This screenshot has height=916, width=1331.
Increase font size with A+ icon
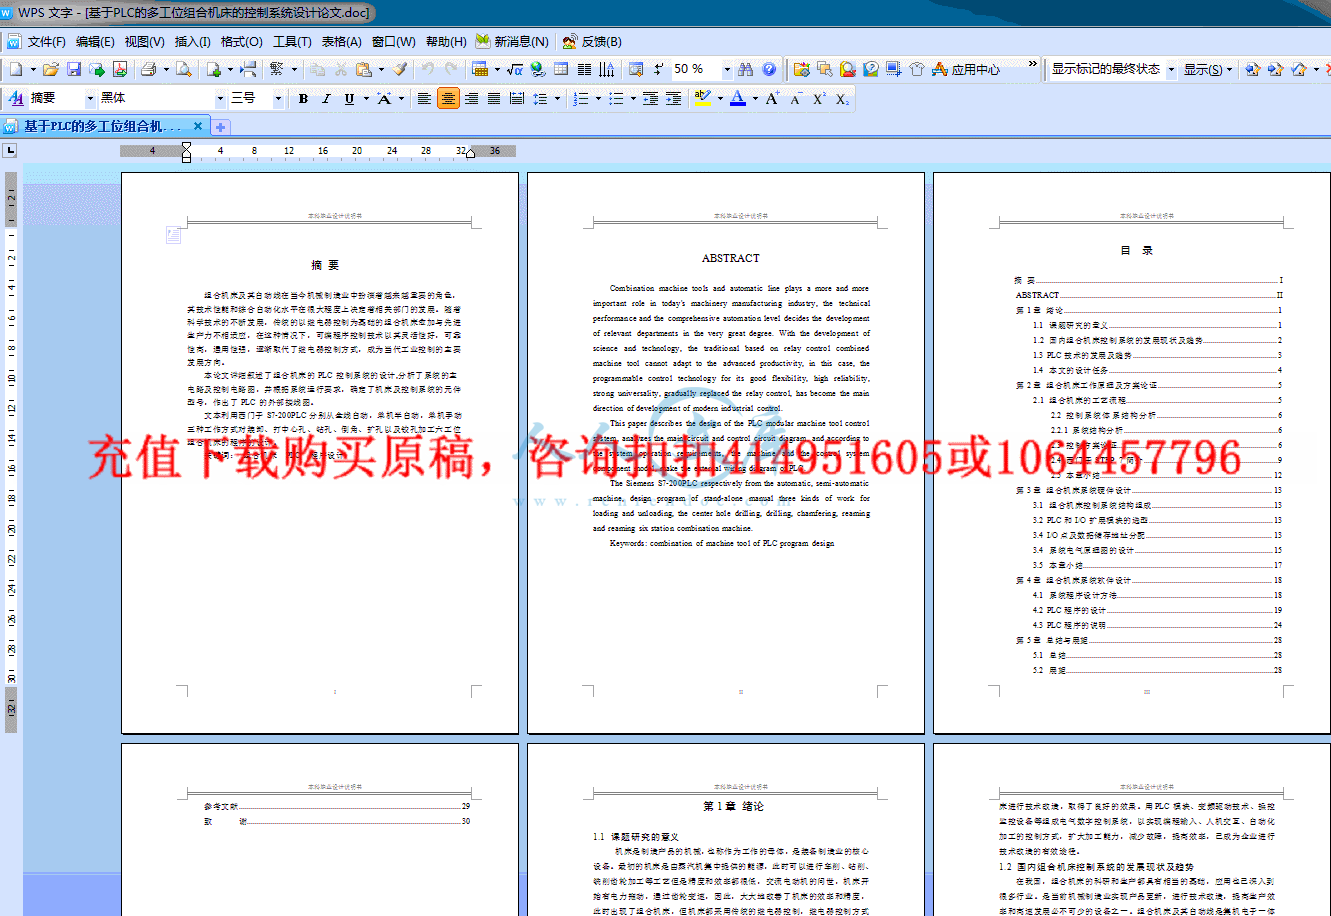click(x=773, y=98)
